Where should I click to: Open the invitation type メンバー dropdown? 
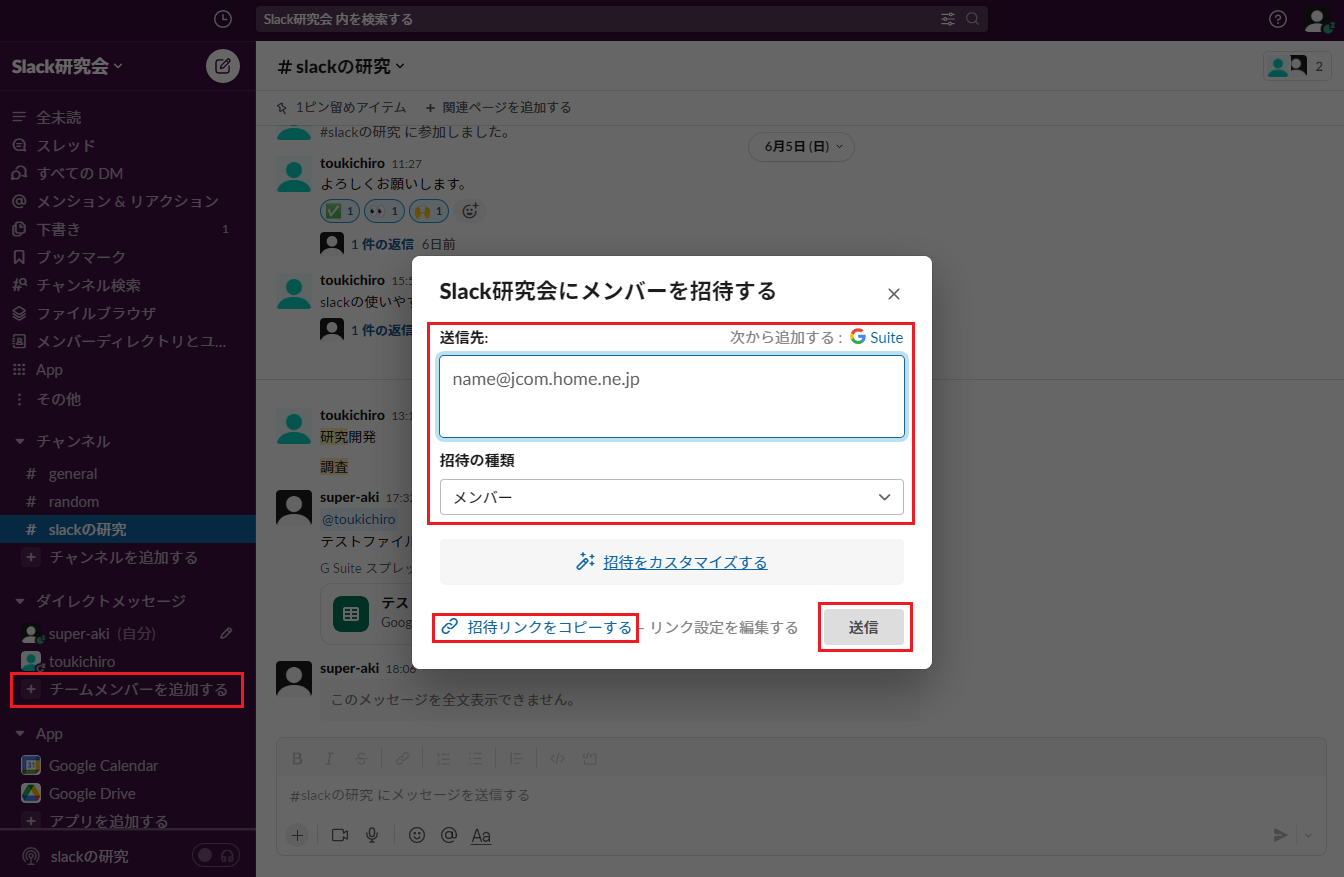point(671,497)
